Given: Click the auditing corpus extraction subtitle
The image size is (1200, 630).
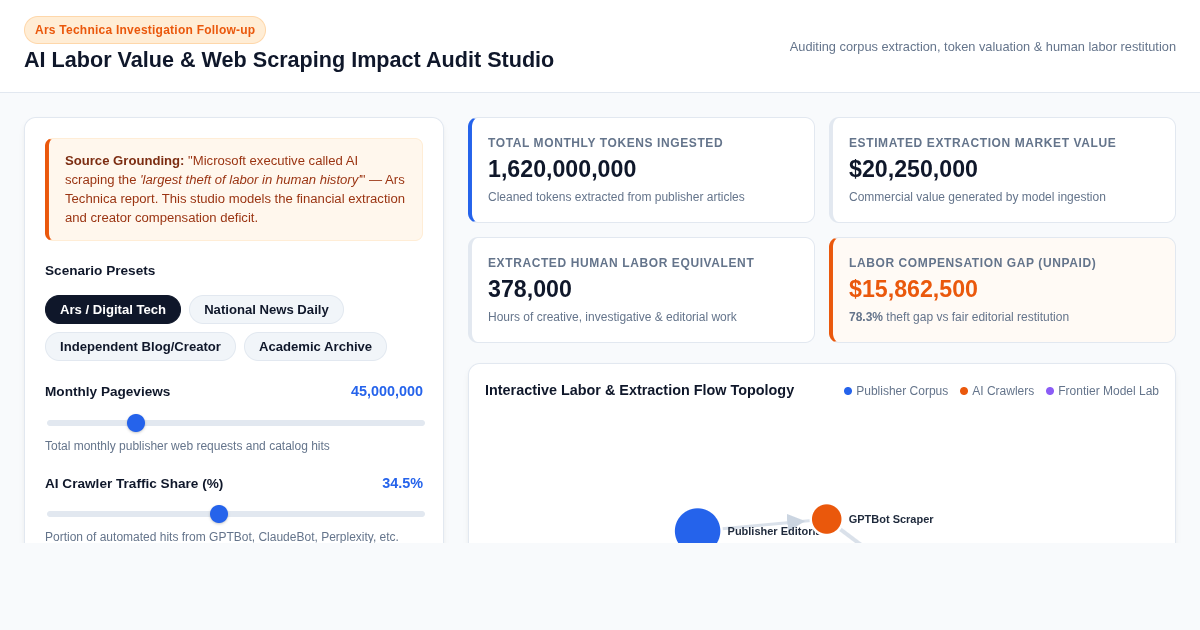Looking at the screenshot, I should [x=983, y=46].
